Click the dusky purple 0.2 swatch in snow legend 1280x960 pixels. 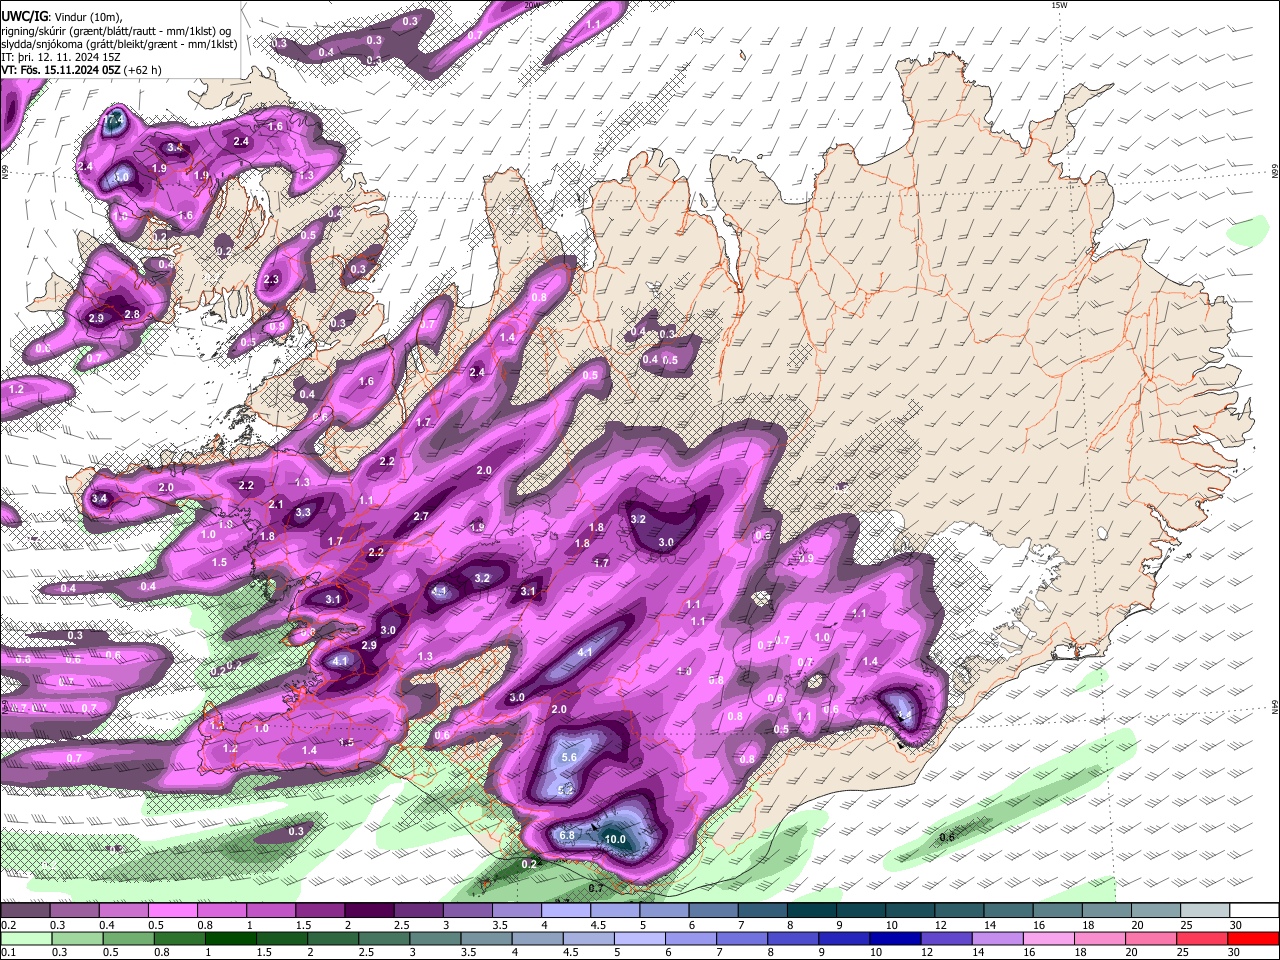(25, 911)
